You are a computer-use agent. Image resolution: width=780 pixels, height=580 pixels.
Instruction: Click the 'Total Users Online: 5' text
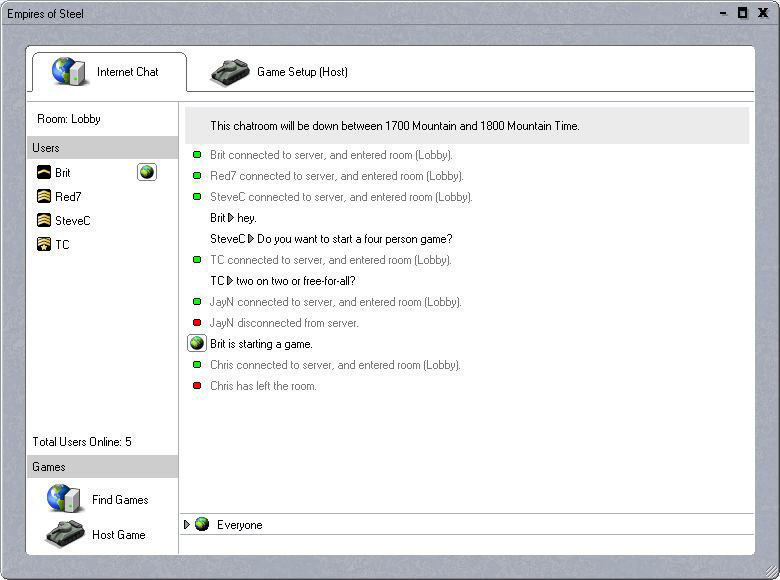(82, 442)
